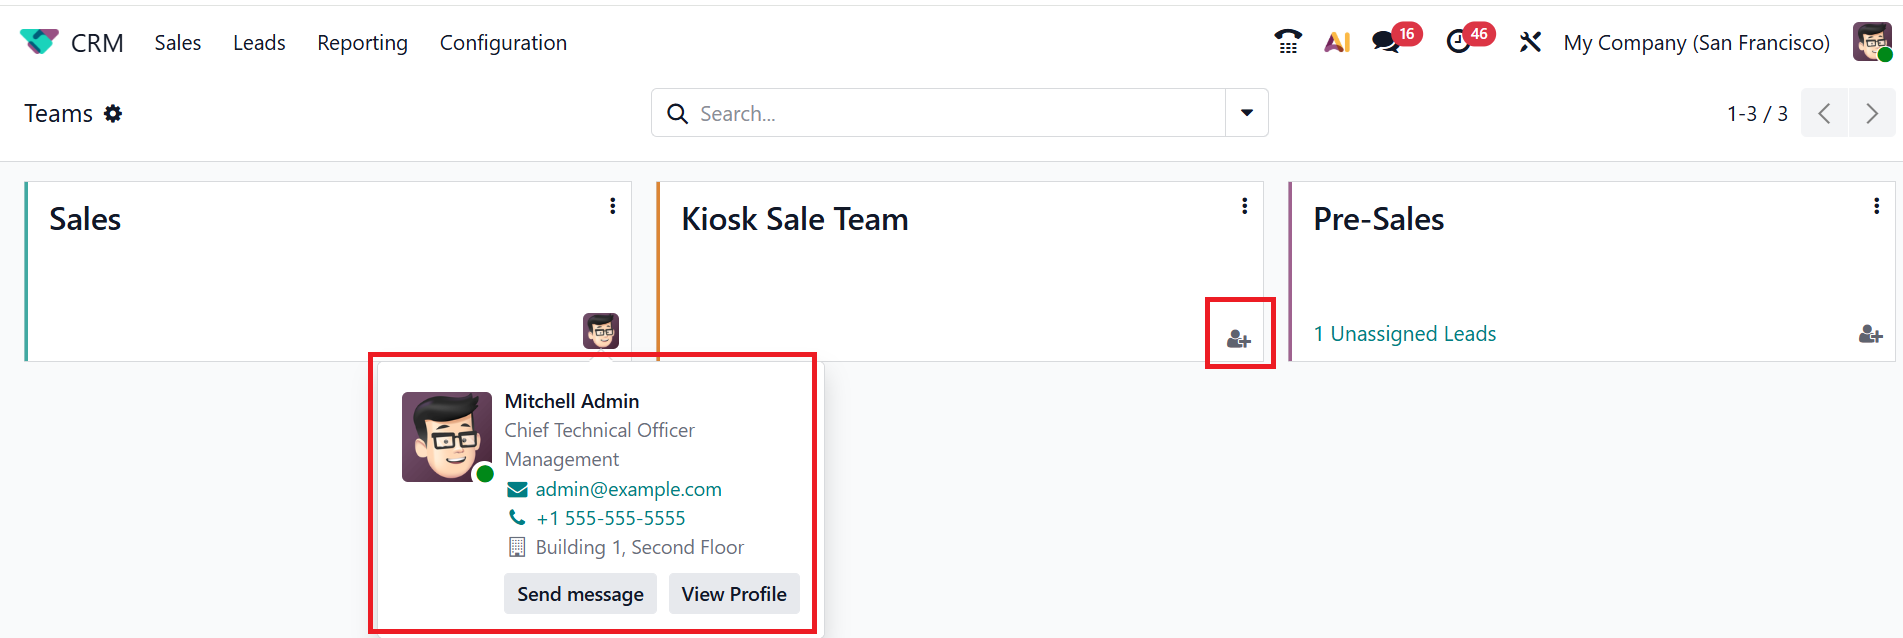This screenshot has height=638, width=1903.
Task: Open the conversations messages icon
Action: click(1386, 42)
